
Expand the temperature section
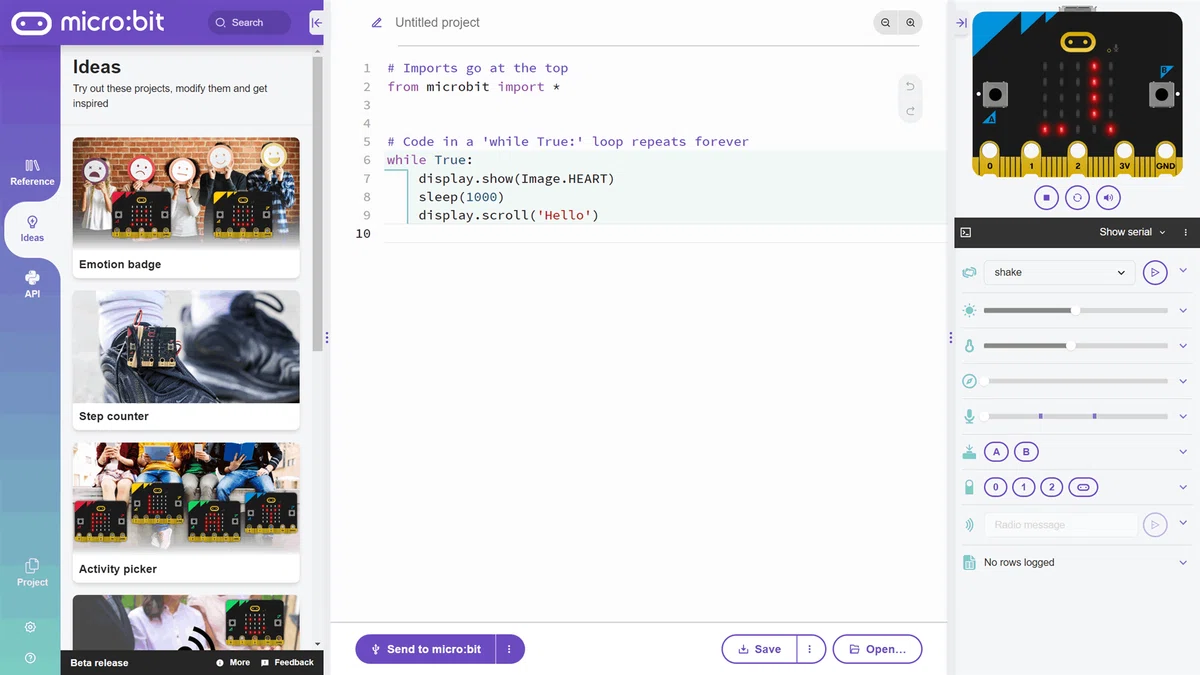pyautogui.click(x=1183, y=346)
